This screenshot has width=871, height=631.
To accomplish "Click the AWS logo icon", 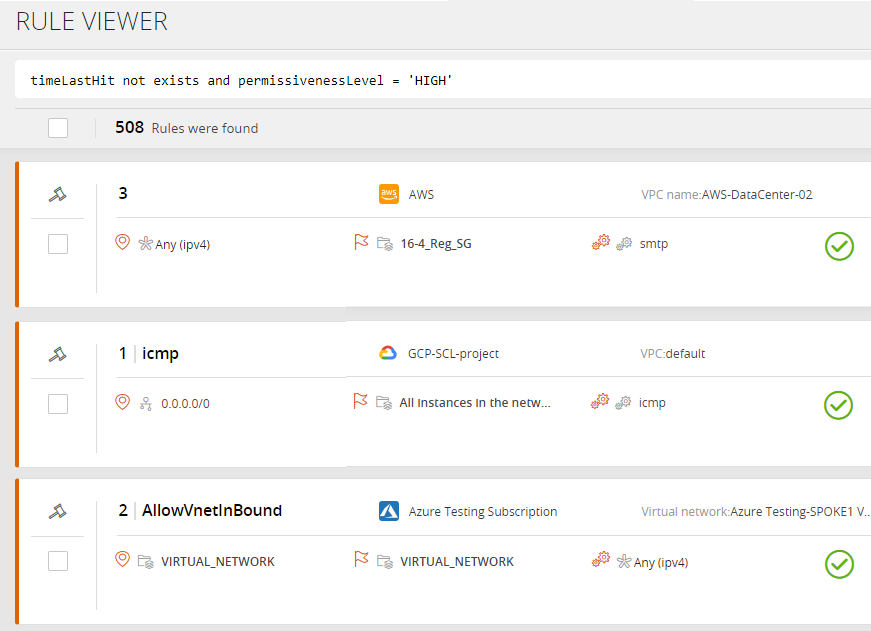I will (389, 195).
